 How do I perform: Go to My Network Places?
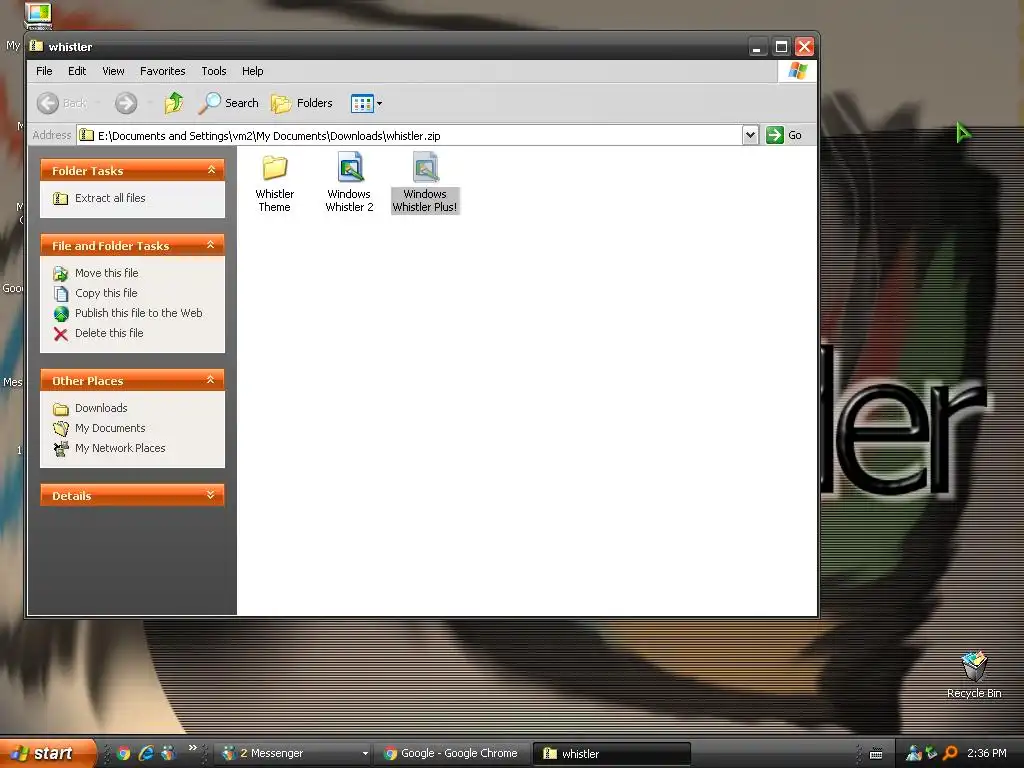point(120,448)
